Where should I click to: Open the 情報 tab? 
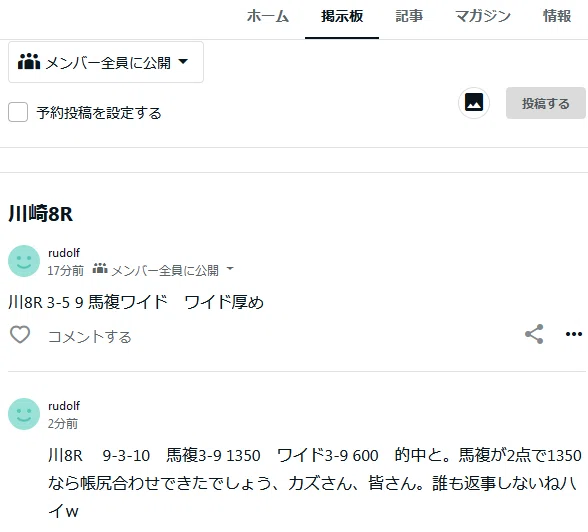click(557, 16)
